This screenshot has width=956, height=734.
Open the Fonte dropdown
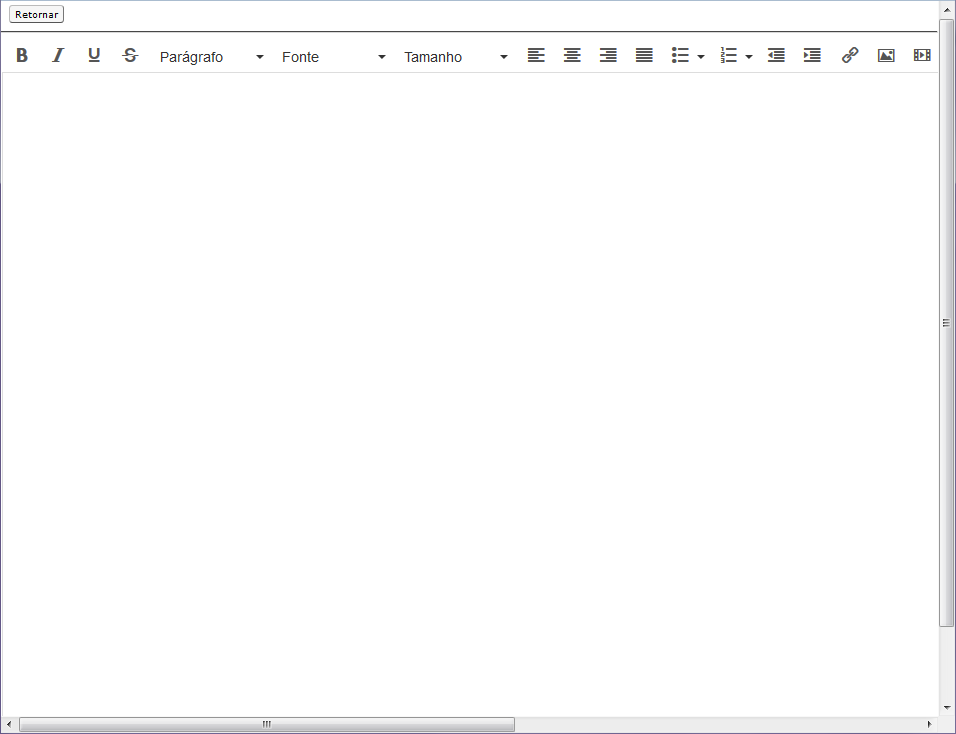[x=333, y=57]
